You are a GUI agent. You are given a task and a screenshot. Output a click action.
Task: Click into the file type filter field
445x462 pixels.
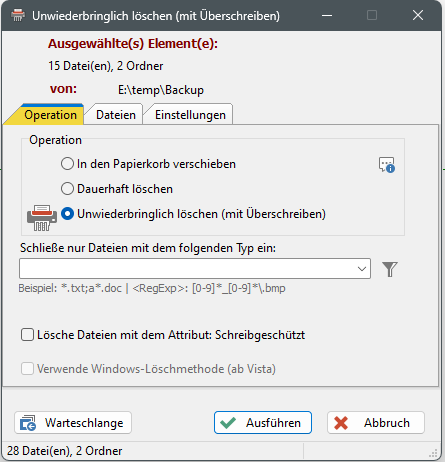(x=187, y=268)
